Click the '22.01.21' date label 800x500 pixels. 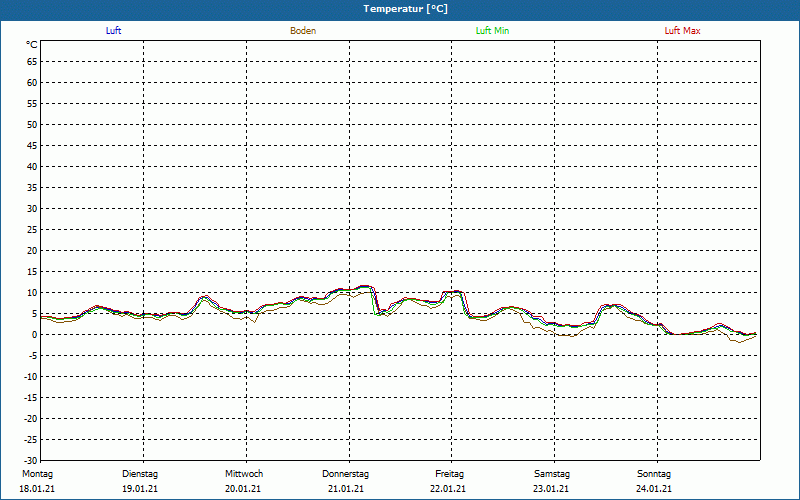click(448, 489)
